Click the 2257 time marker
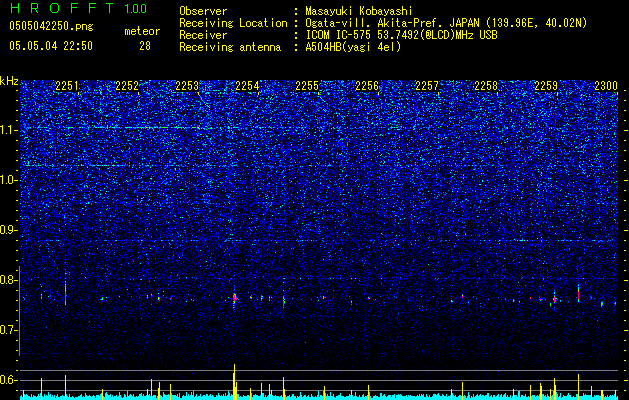629x400 pixels. point(427,86)
